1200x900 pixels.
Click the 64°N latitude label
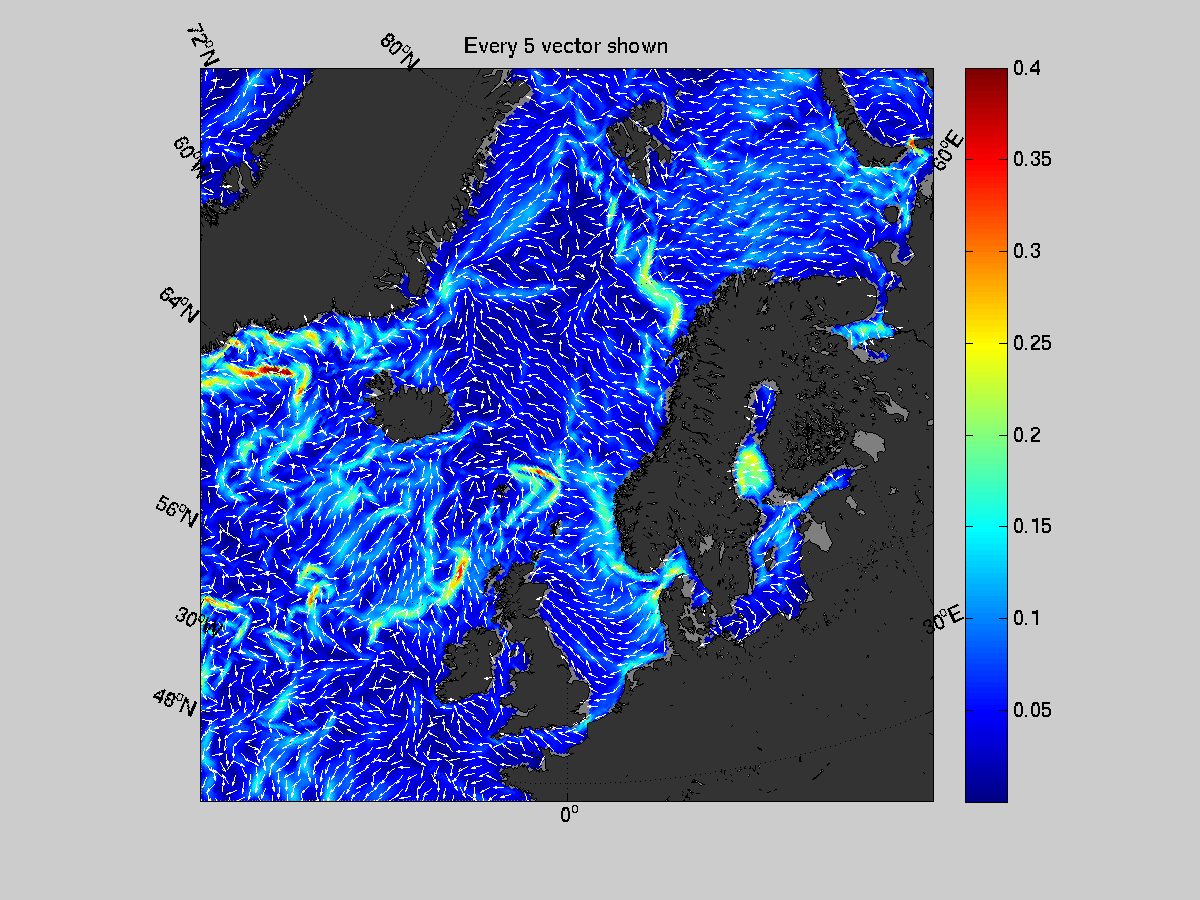[x=179, y=304]
